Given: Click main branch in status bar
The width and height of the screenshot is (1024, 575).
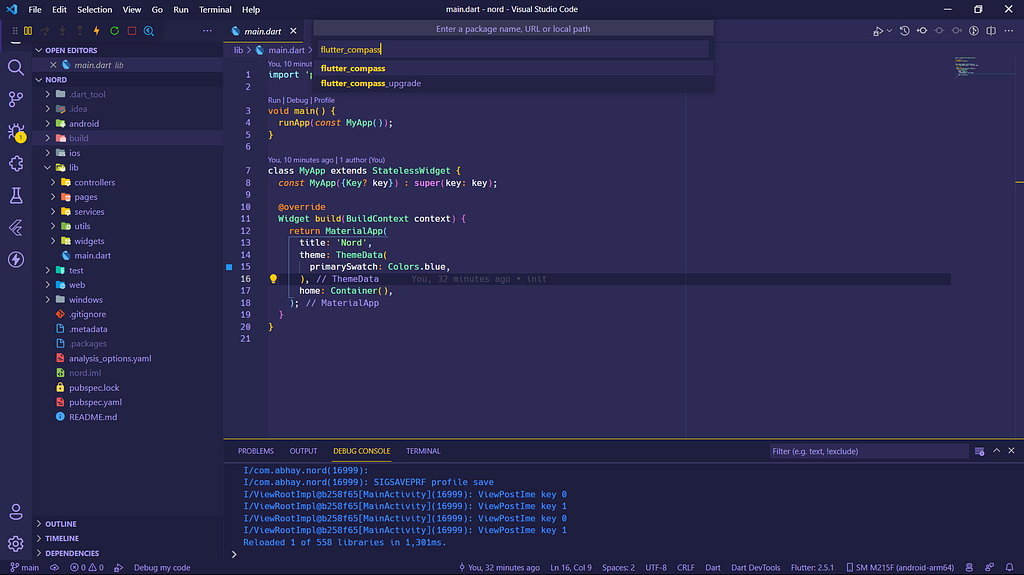Looking at the screenshot, I should coord(25,568).
